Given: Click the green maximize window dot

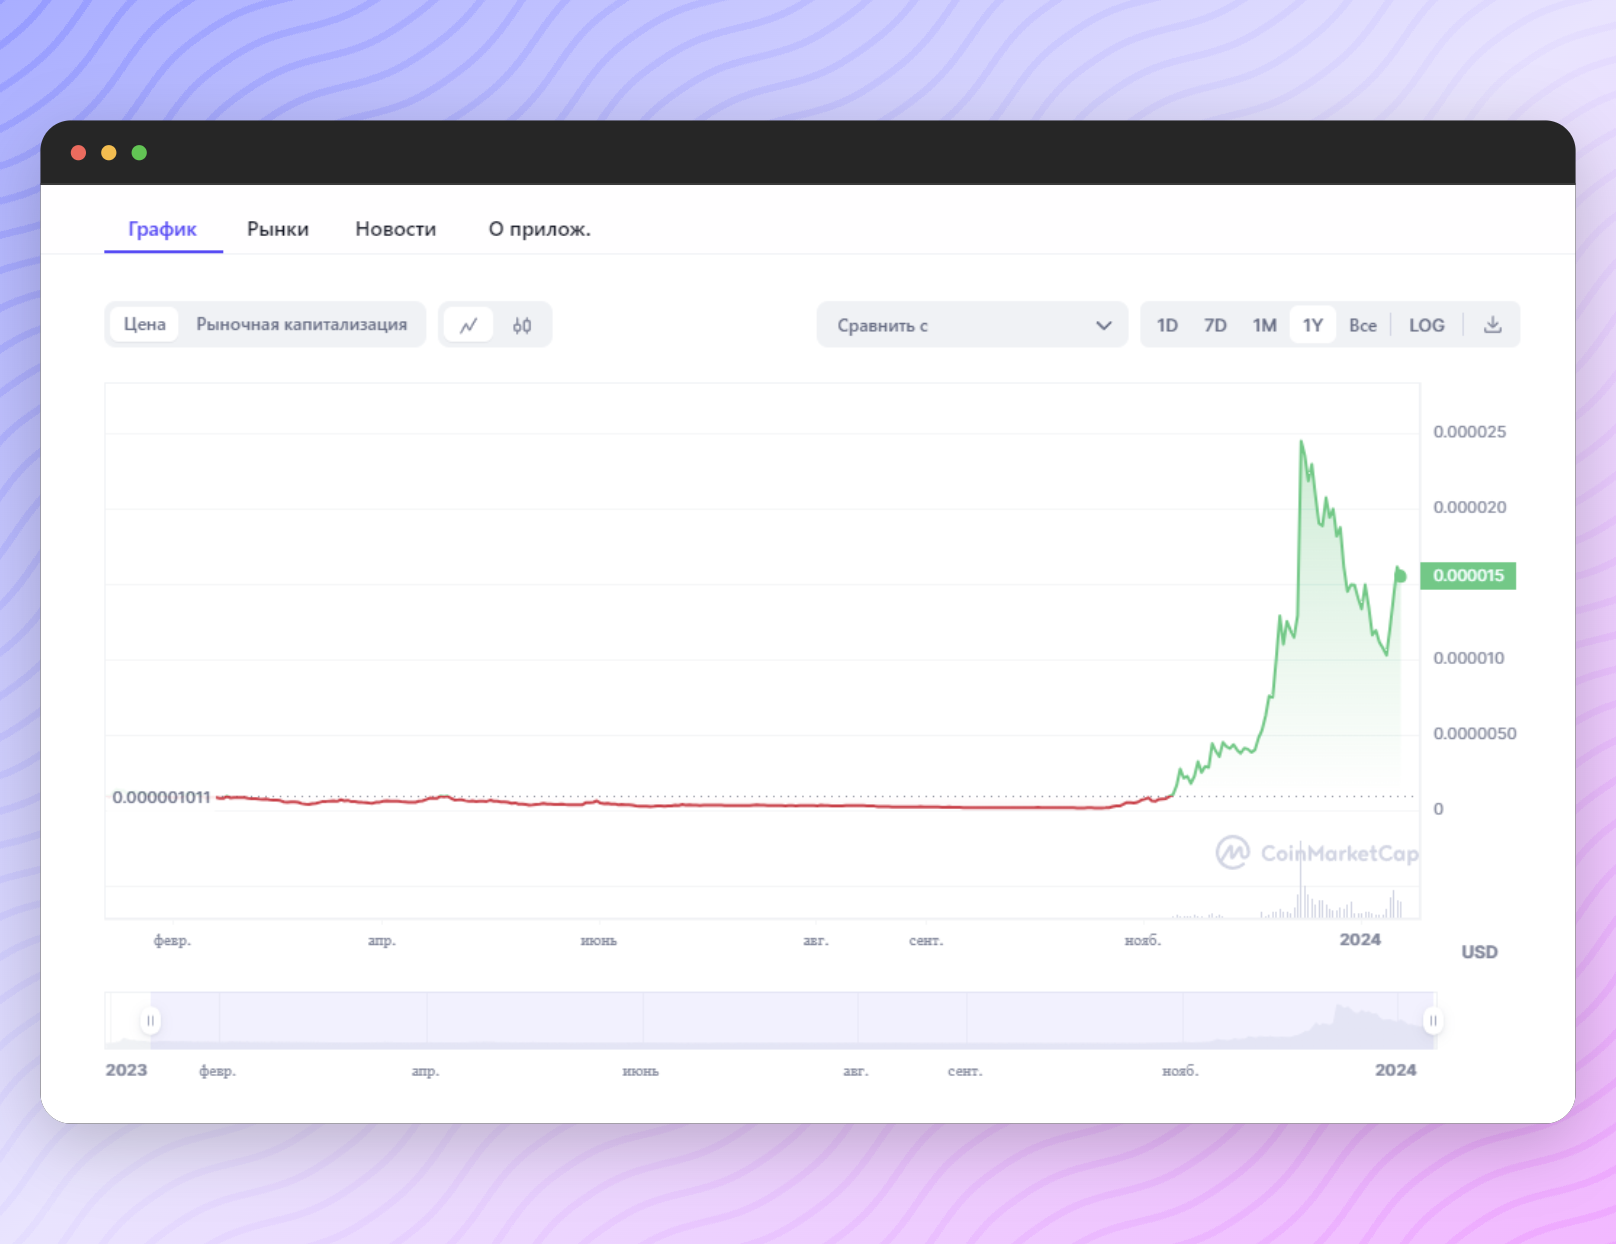Looking at the screenshot, I should (x=140, y=152).
